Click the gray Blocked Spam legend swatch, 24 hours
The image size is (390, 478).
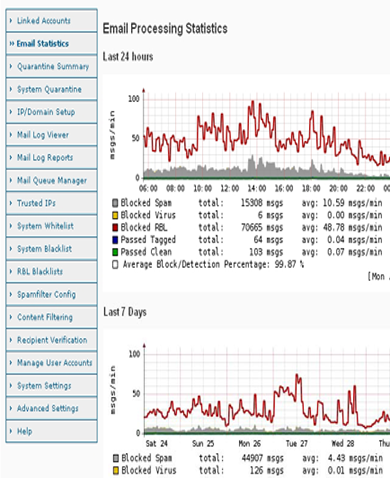115,203
